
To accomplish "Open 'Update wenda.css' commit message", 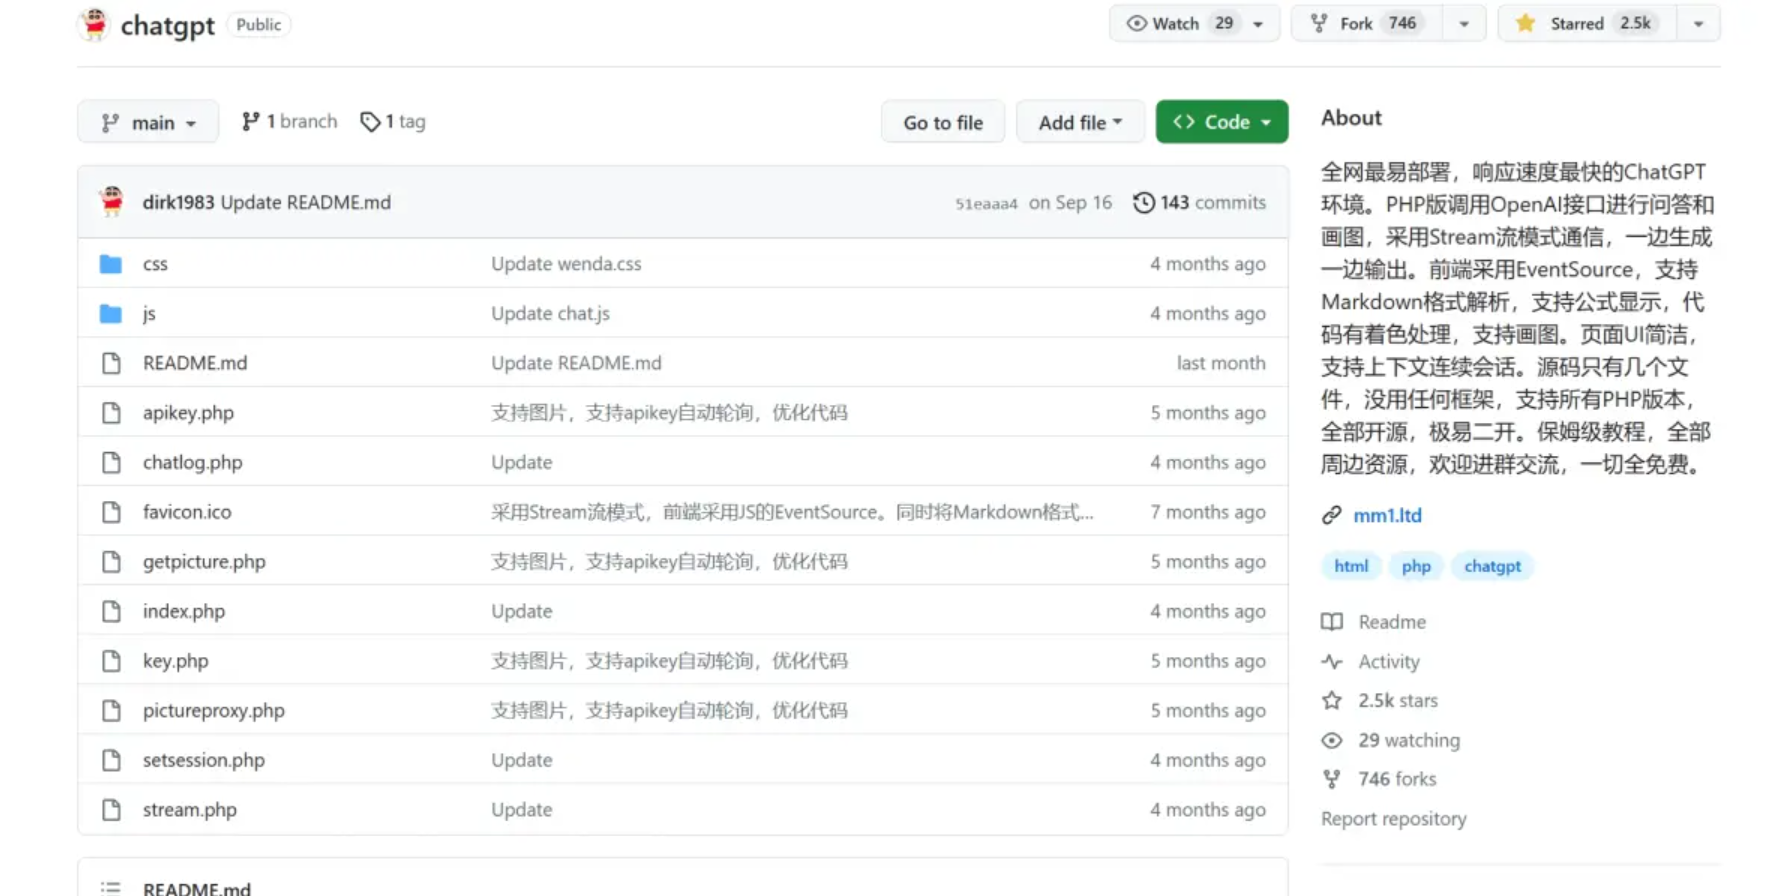I will point(566,264).
